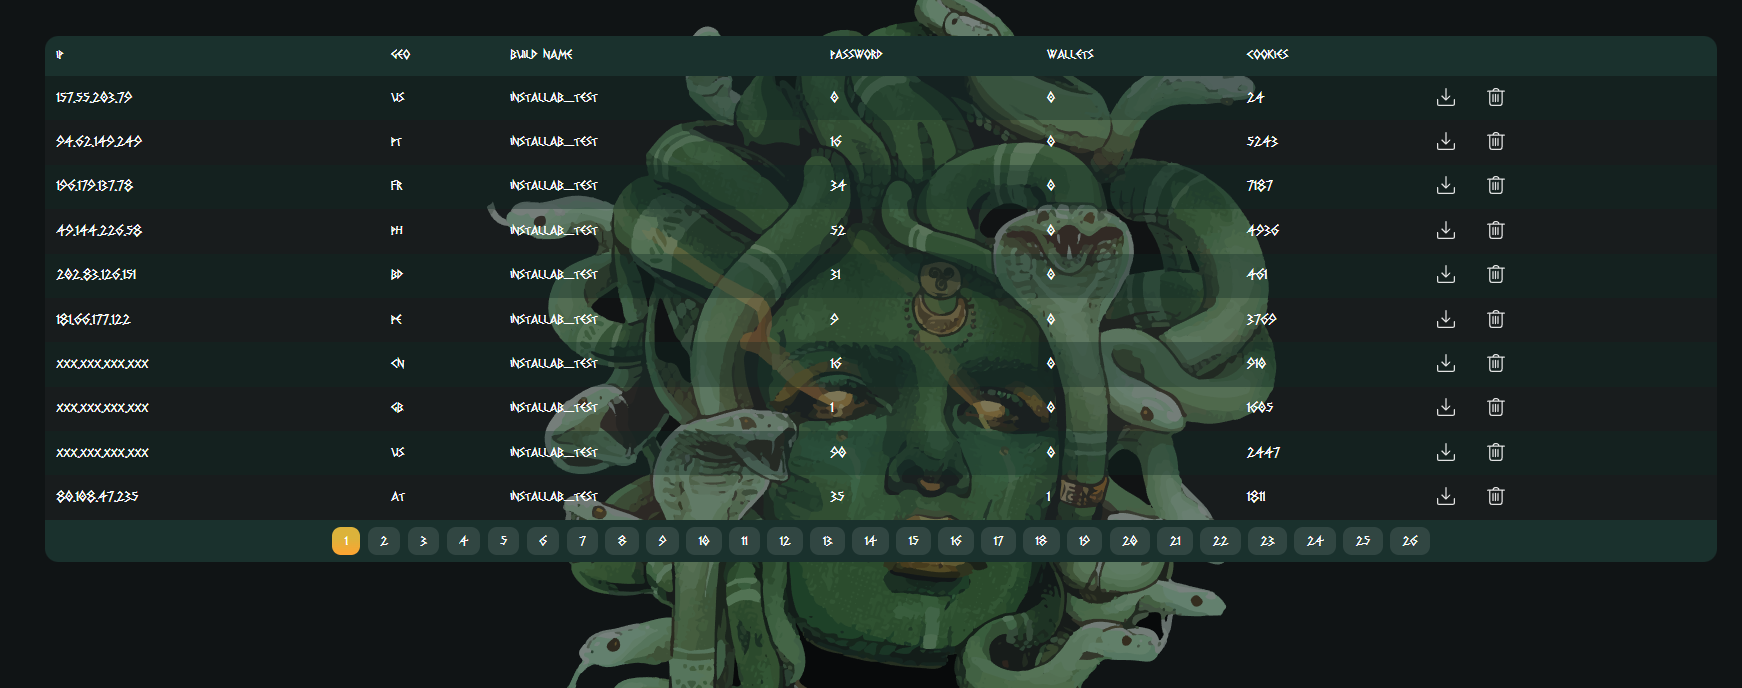Open page 9
The height and width of the screenshot is (688, 1742).
(662, 541)
